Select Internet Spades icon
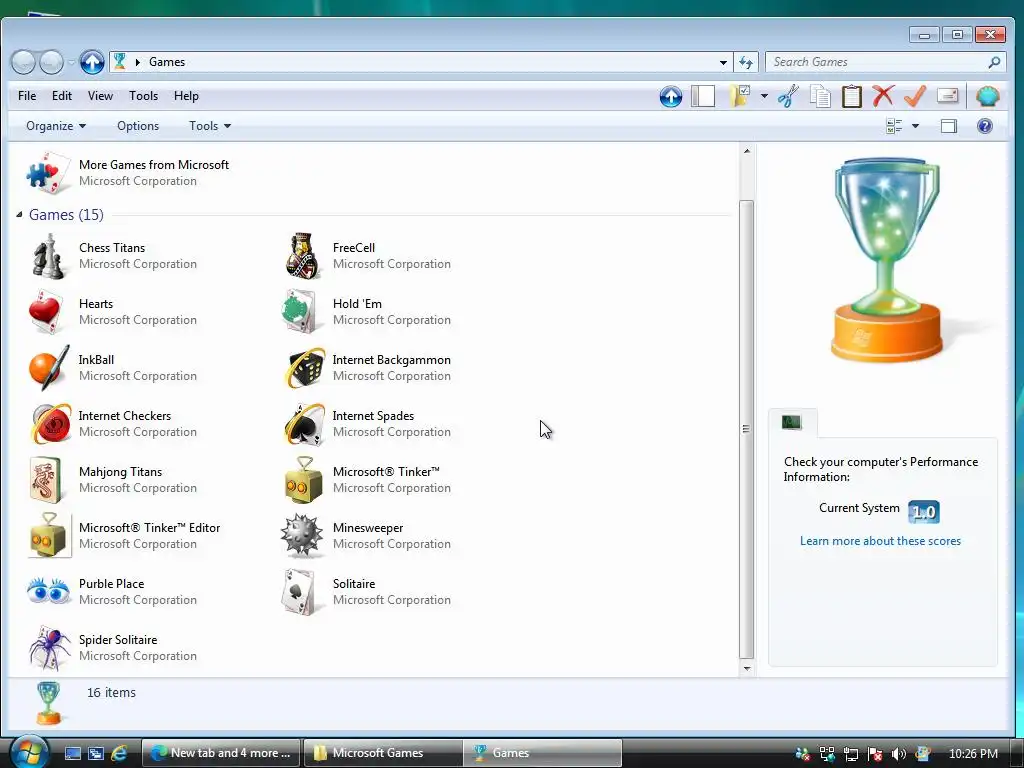The image size is (1024, 768). coord(304,424)
